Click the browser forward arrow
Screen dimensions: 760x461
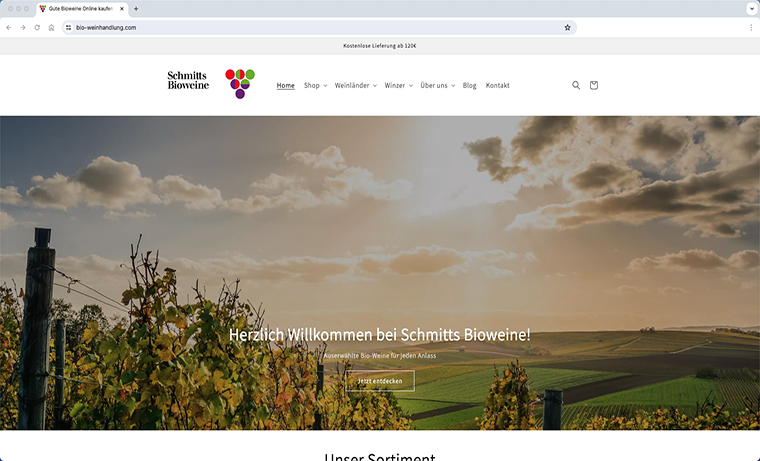23,28
